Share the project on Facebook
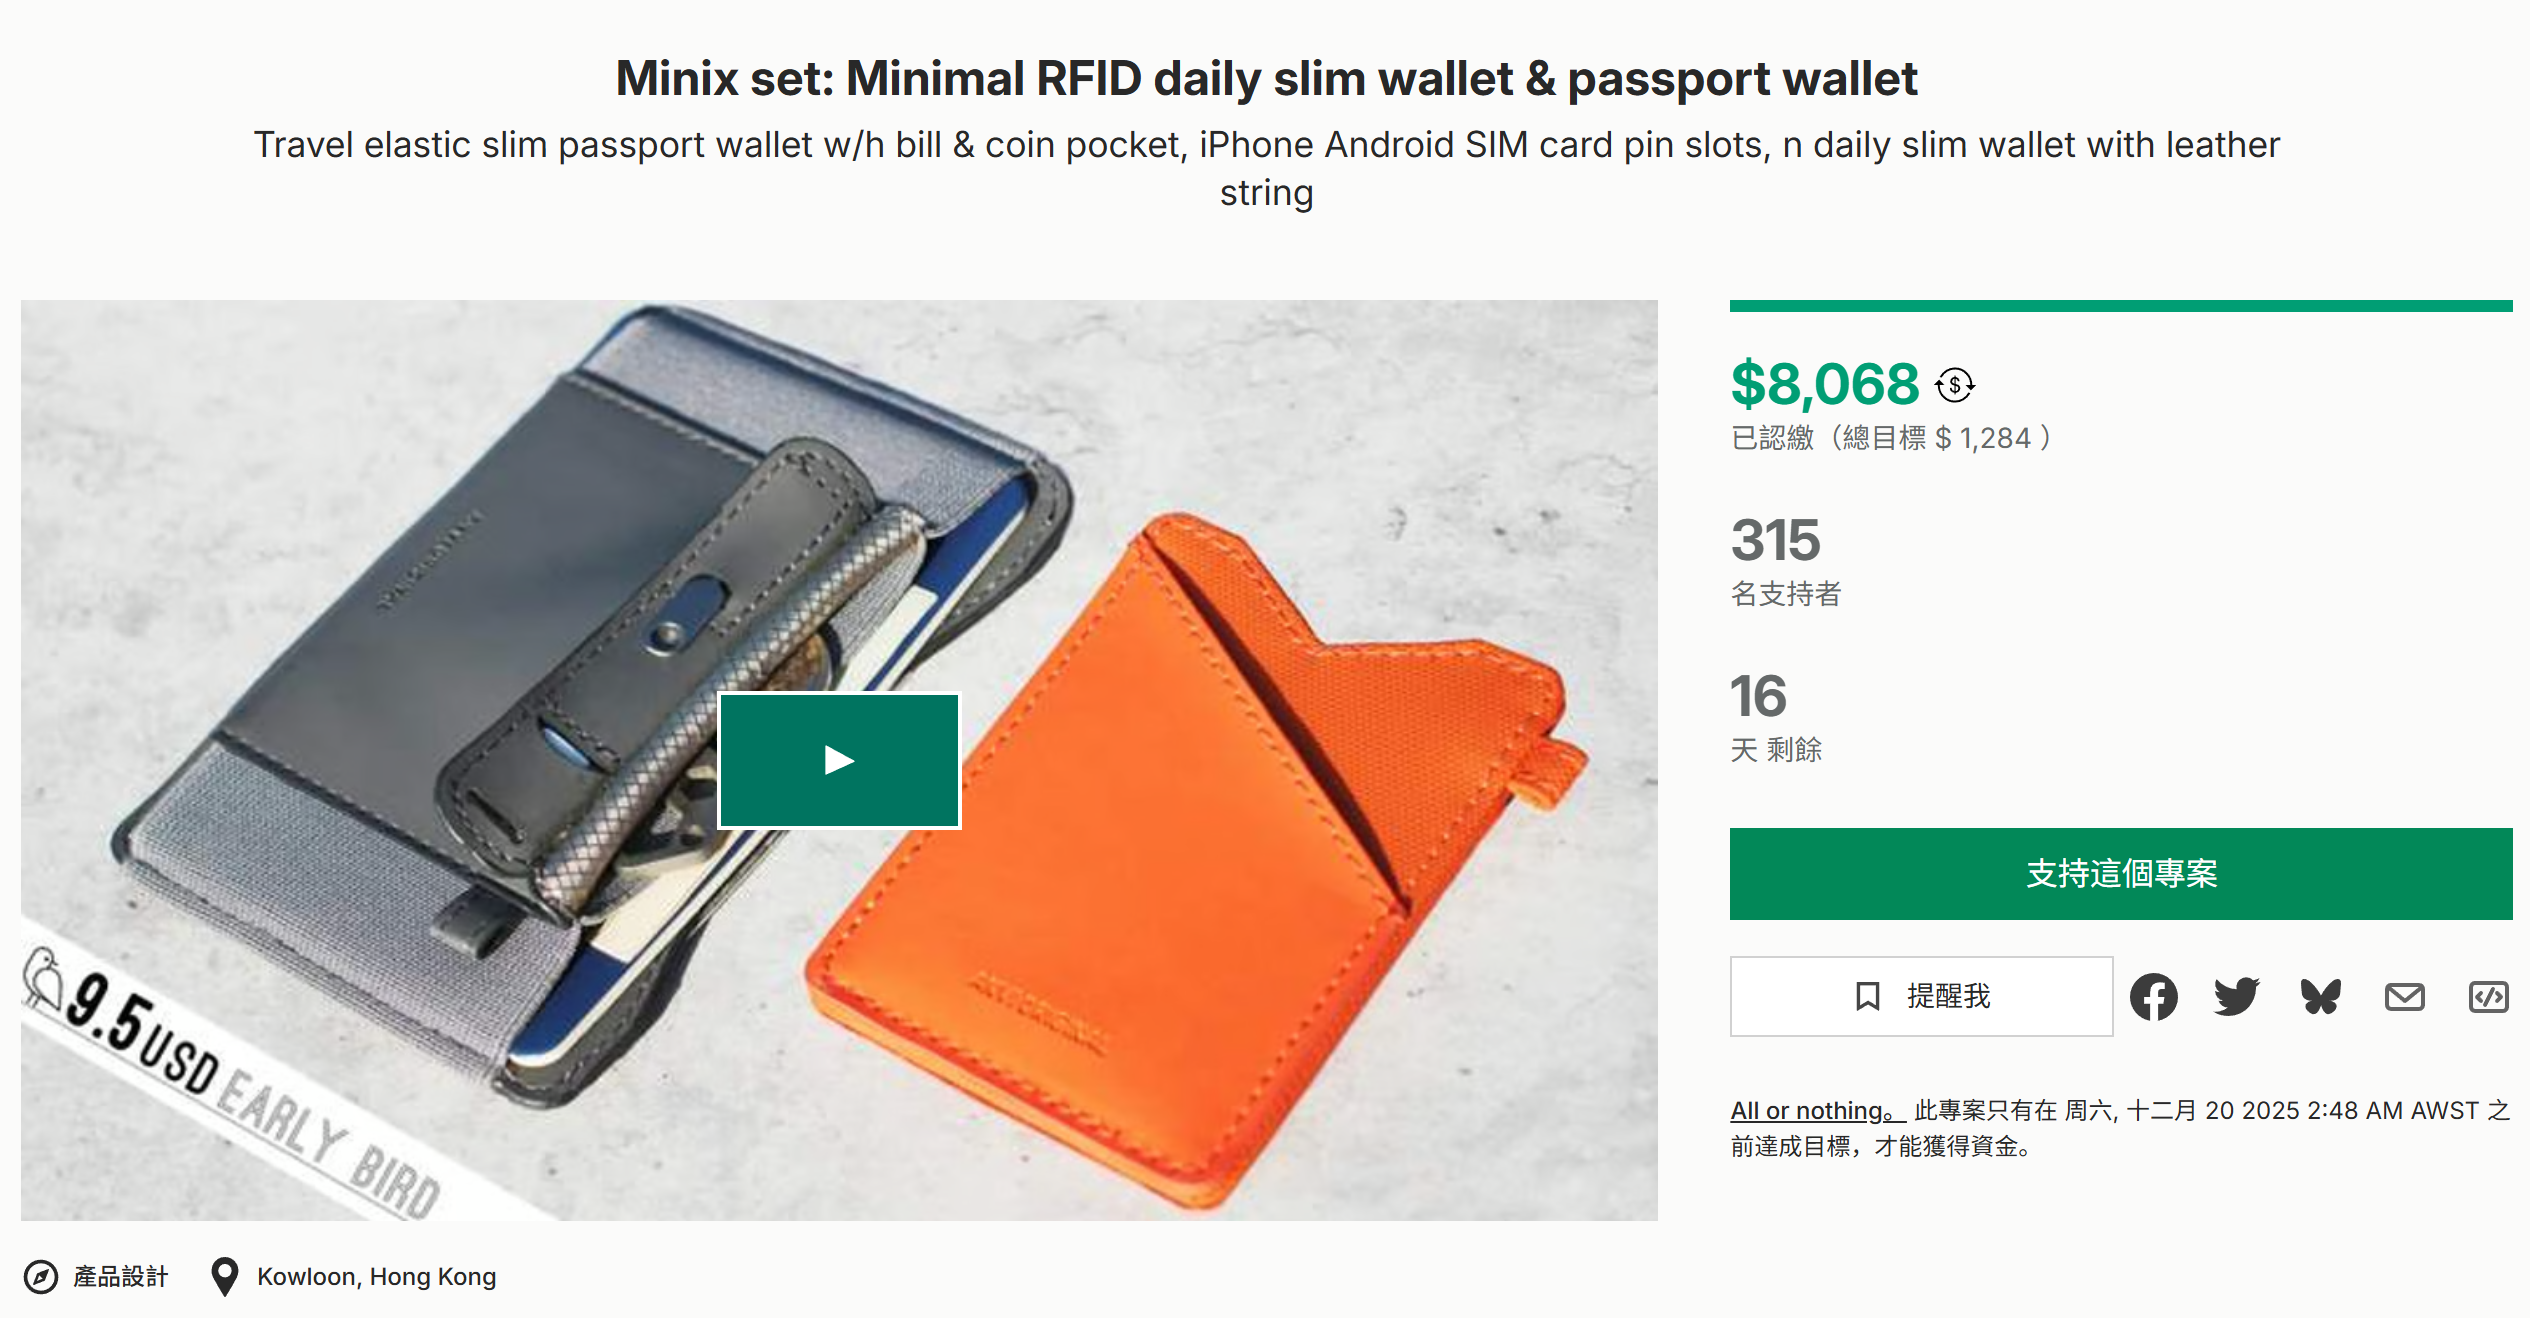The width and height of the screenshot is (2530, 1318). 2153,997
